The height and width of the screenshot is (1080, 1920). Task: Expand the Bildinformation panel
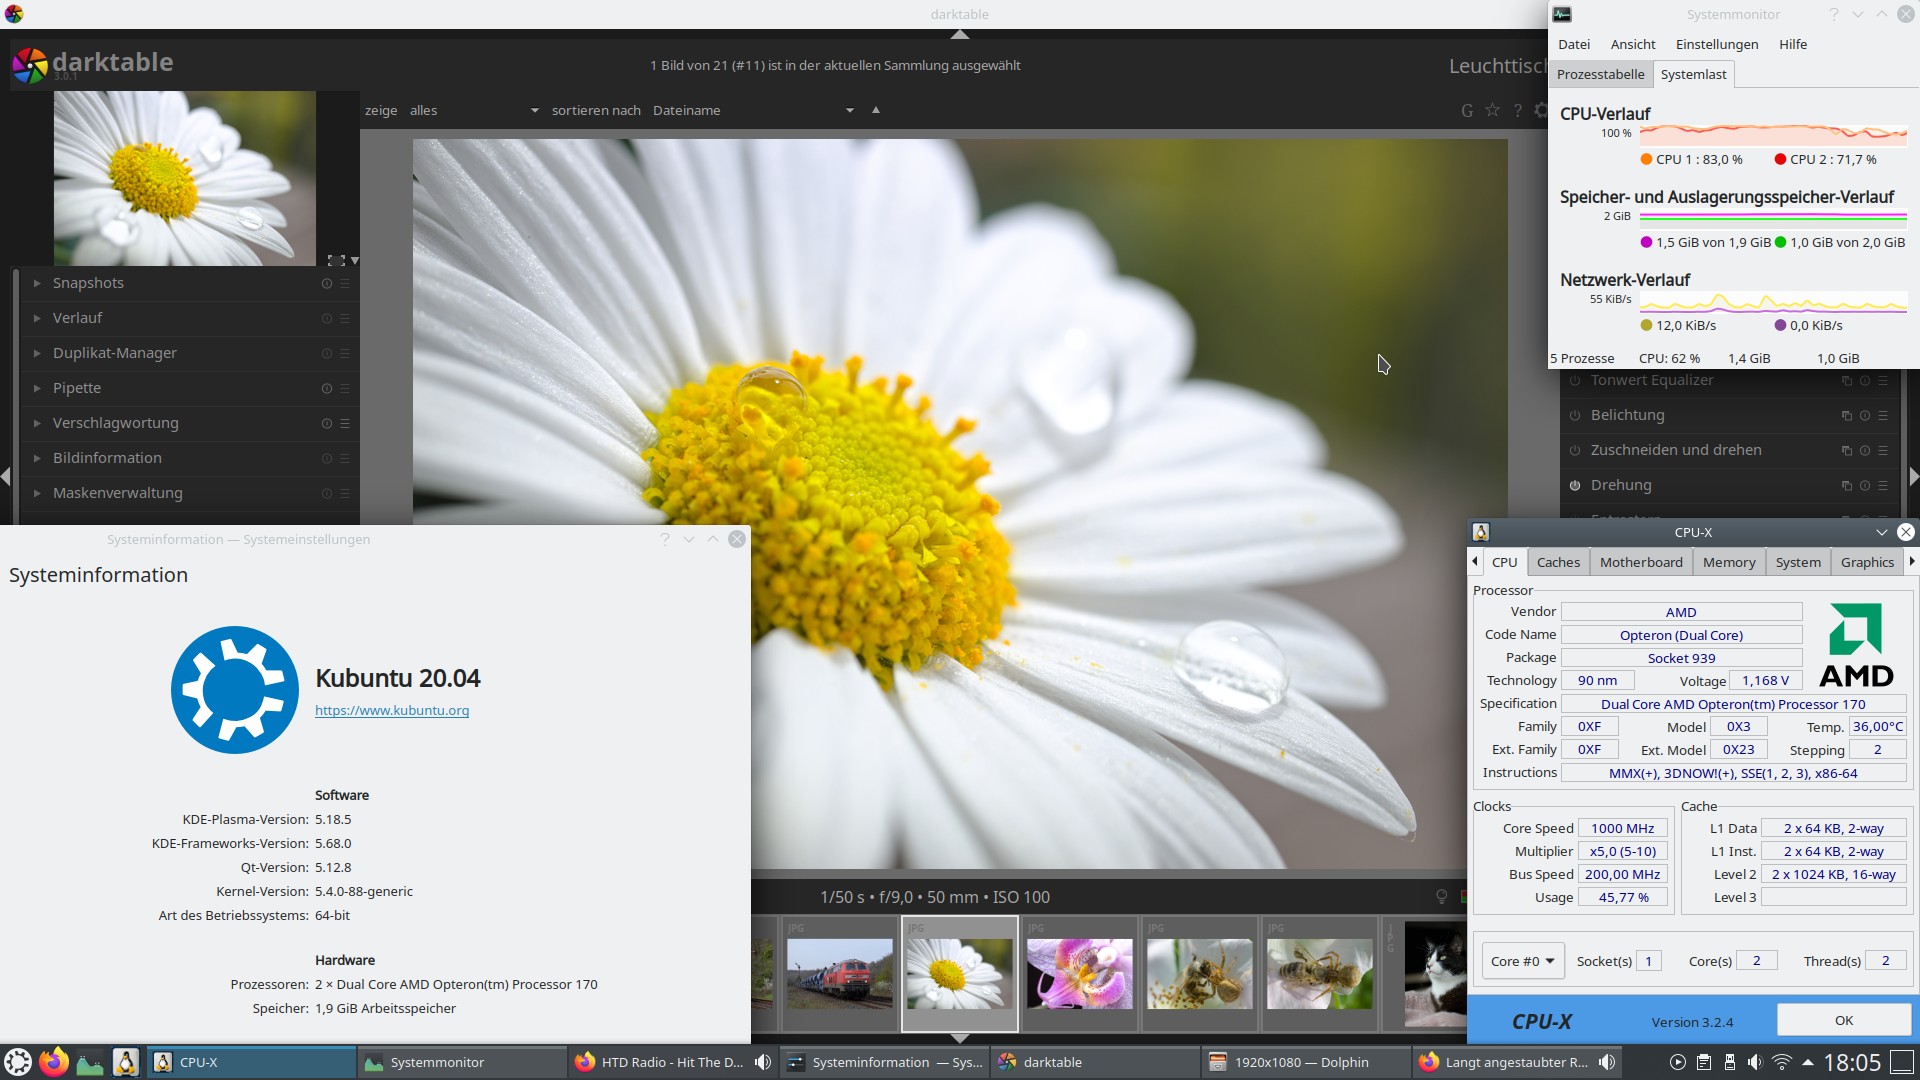(x=107, y=458)
